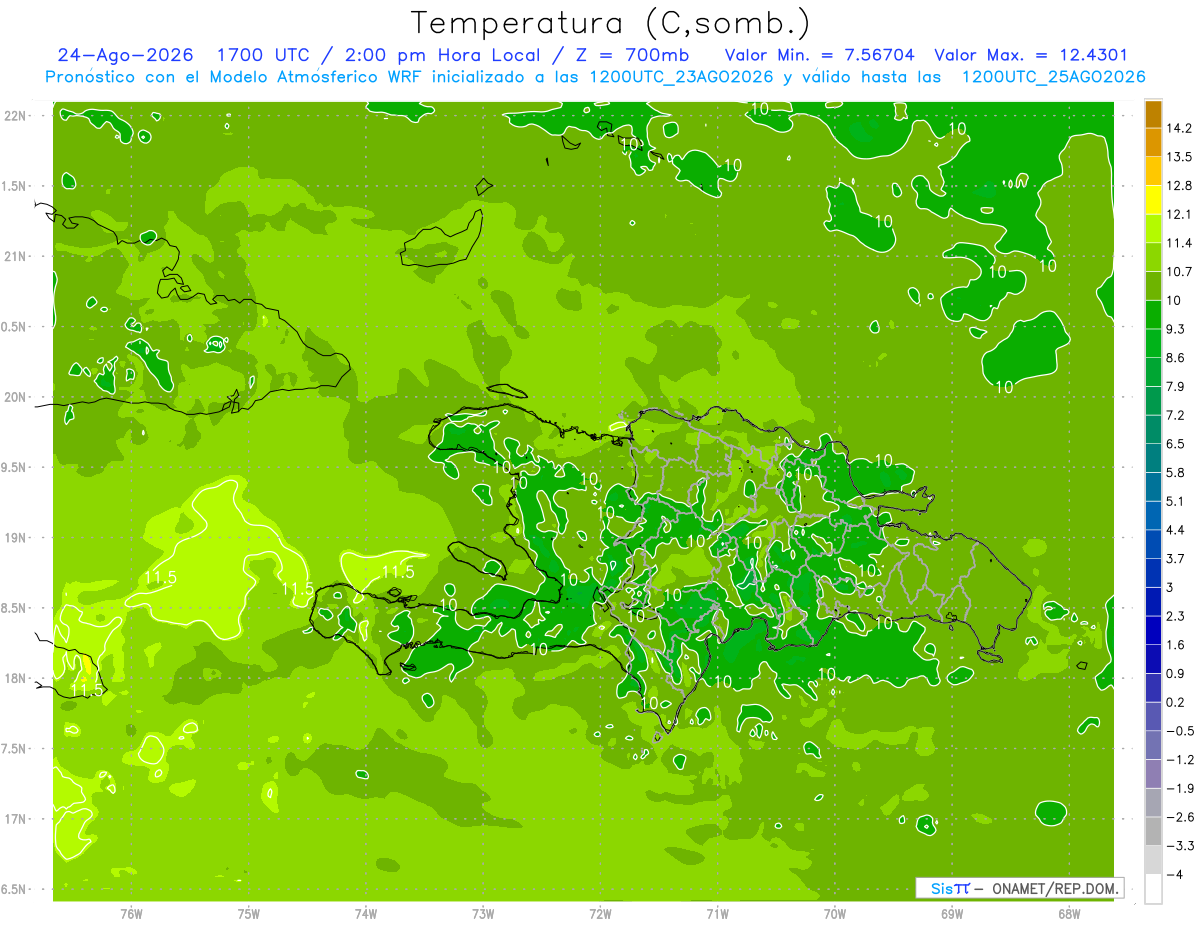The width and height of the screenshot is (1200, 927).
Task: Click the "Temperatura (C,somb.)" chart title
Action: 611,23
